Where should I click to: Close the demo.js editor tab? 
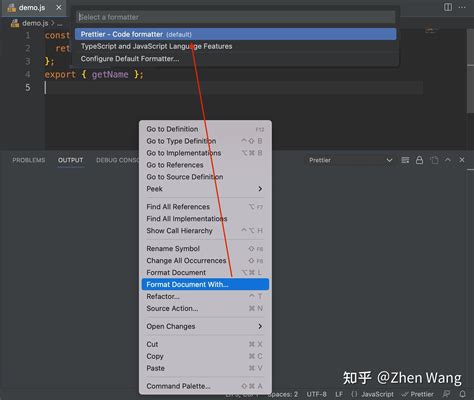(59, 7)
